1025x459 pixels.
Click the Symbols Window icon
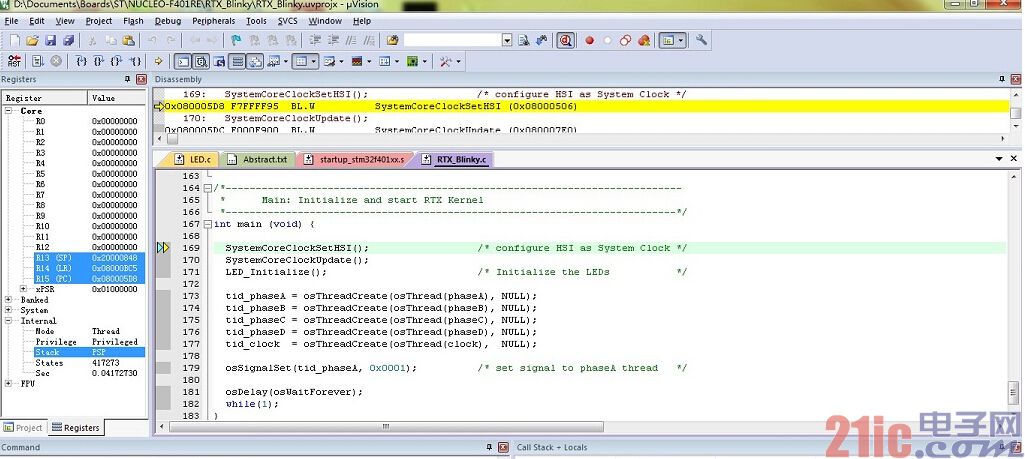pos(219,61)
